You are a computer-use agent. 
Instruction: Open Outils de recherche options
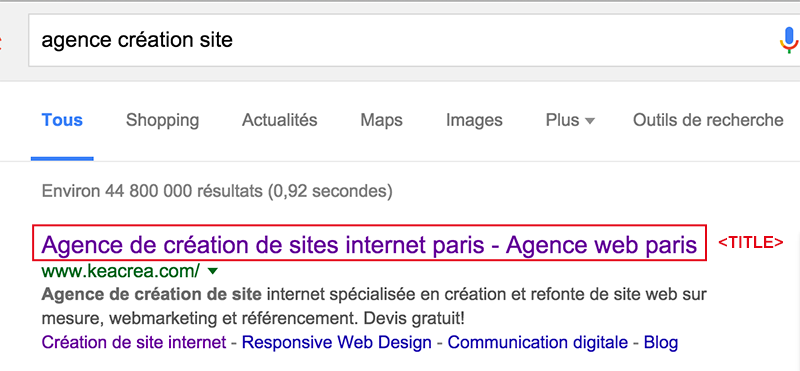pos(708,120)
